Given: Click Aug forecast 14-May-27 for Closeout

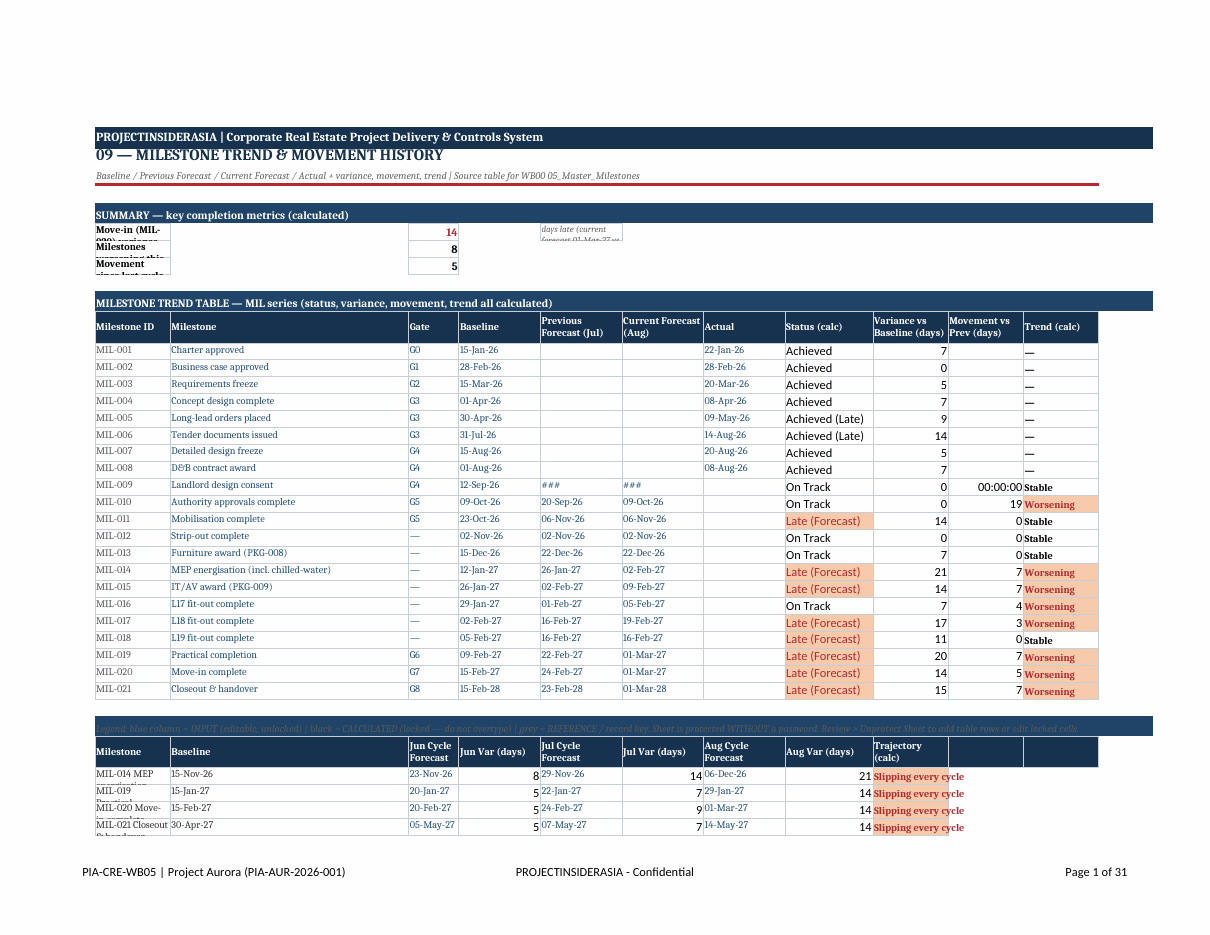Looking at the screenshot, I should pyautogui.click(x=744, y=826).
